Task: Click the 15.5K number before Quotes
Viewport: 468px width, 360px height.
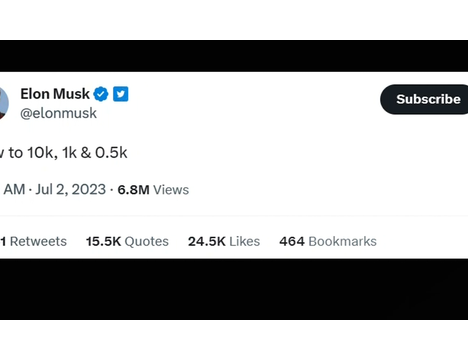Action: [x=103, y=241]
